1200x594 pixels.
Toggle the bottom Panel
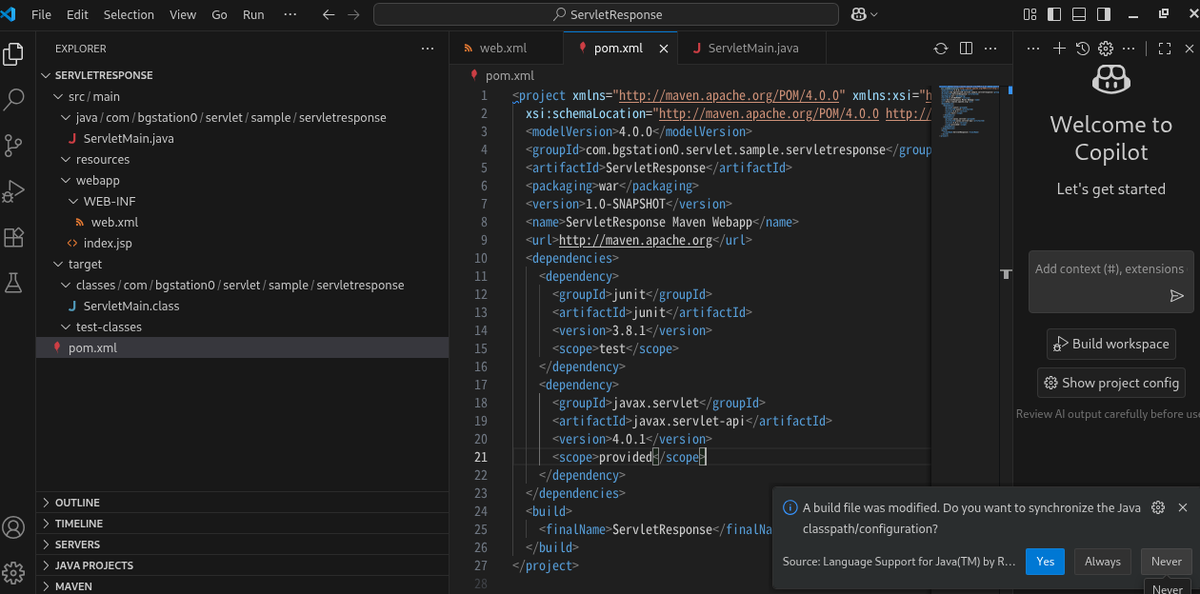(x=1079, y=15)
